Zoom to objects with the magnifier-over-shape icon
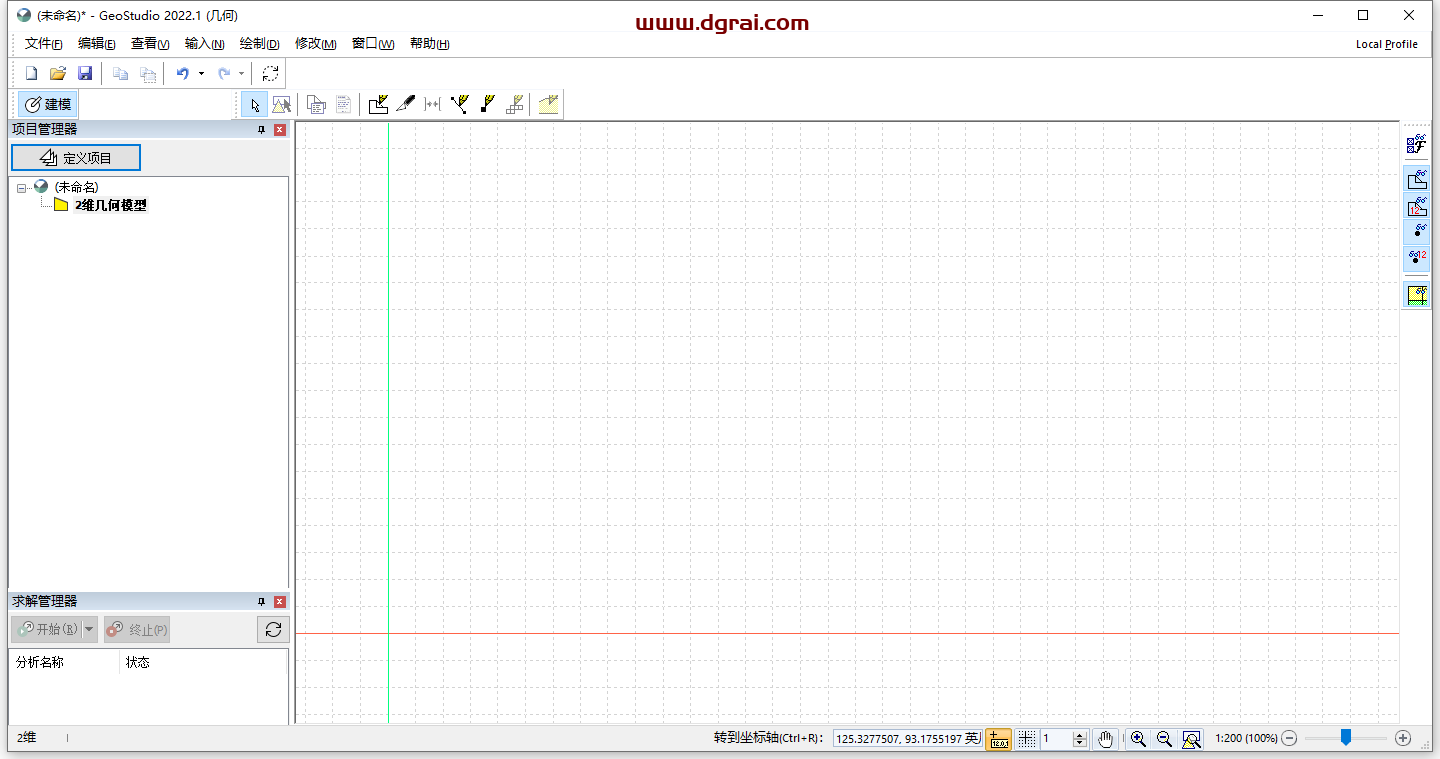This screenshot has width=1440, height=759. pyautogui.click(x=1191, y=739)
